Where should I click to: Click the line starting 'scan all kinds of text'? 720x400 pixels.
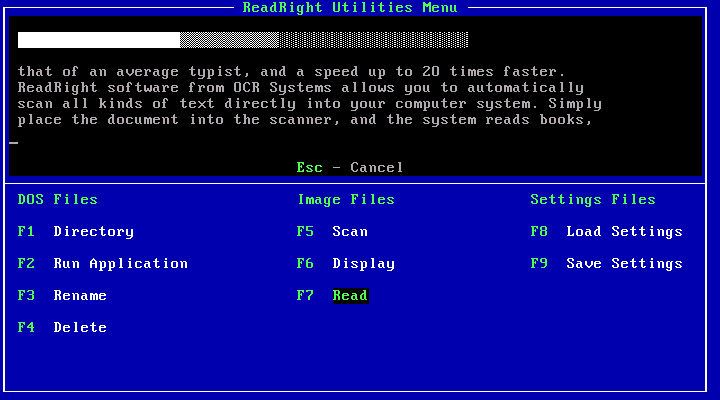pyautogui.click(x=310, y=104)
